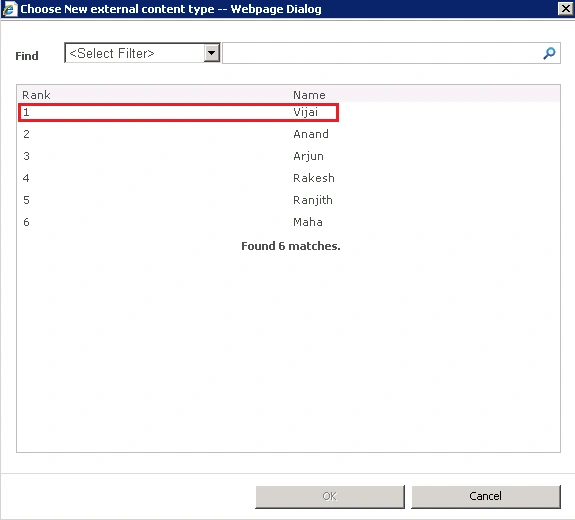Select the name Rakesh in results
This screenshot has height=520, width=575.
pos(314,178)
